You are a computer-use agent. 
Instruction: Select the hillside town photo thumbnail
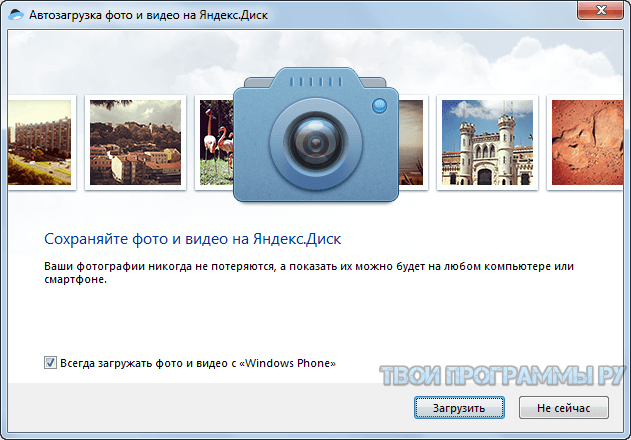[x=135, y=143]
